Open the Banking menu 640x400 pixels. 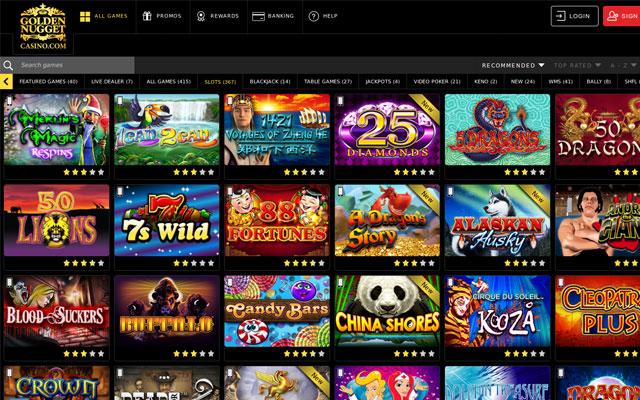pyautogui.click(x=274, y=16)
